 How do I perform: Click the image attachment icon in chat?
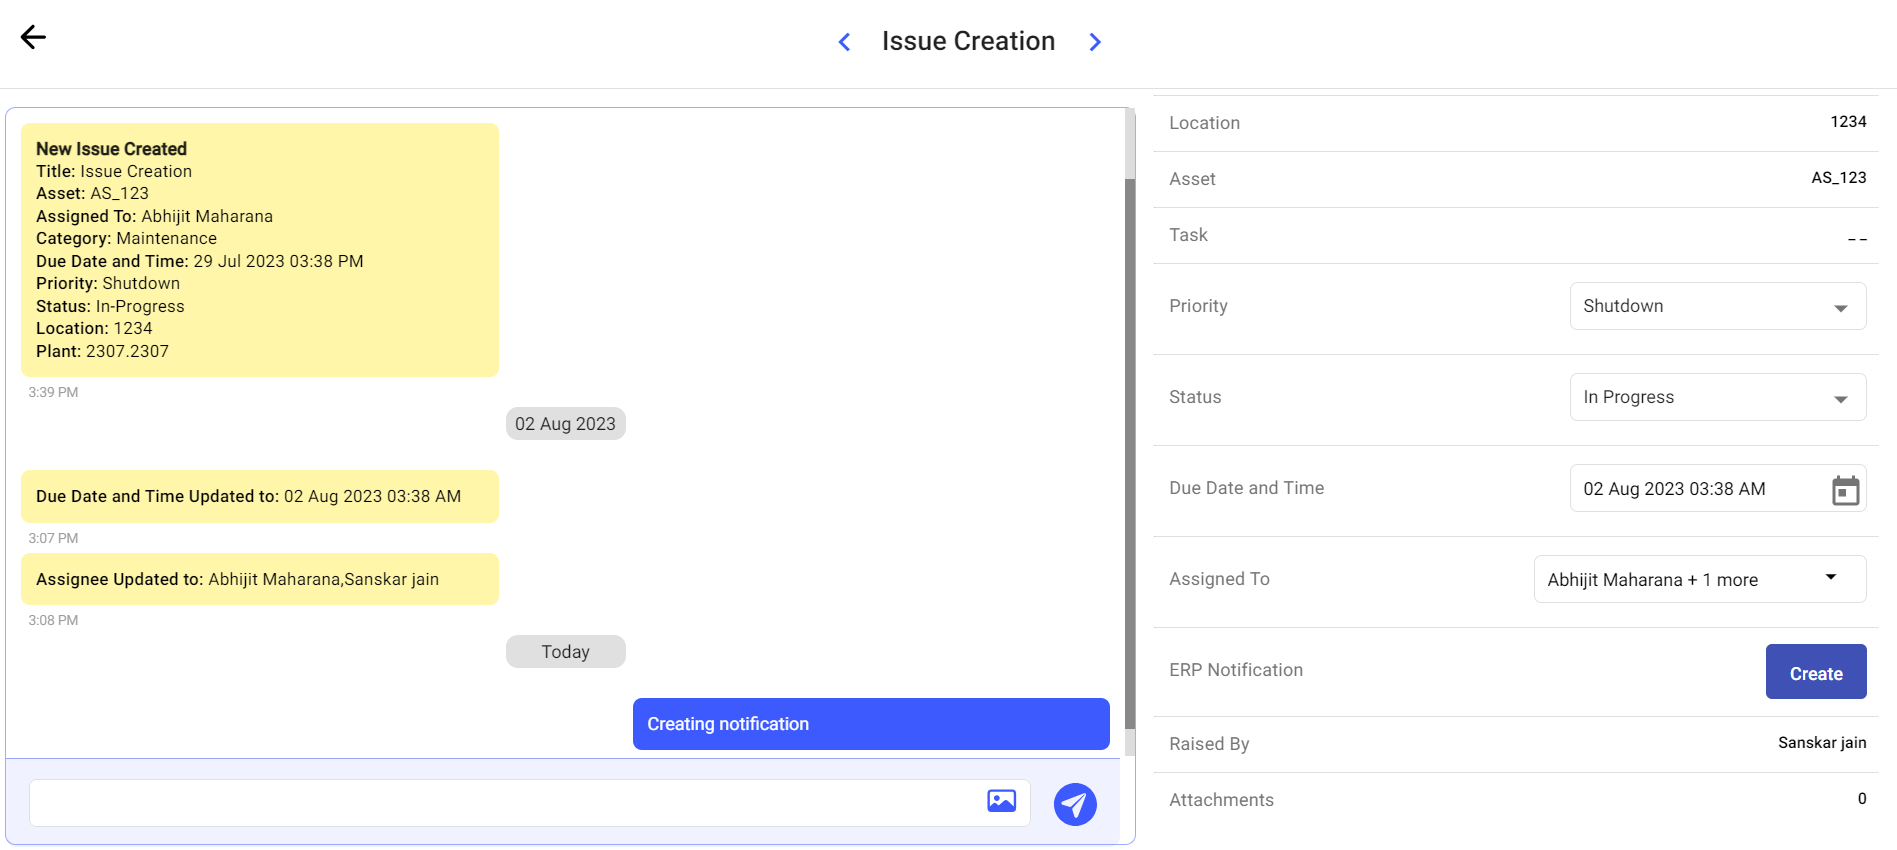point(1001,801)
